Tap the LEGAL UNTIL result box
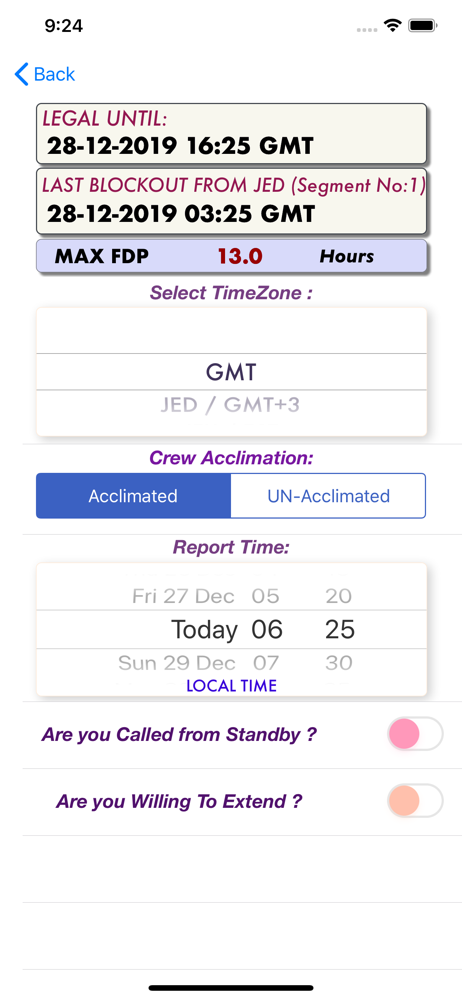Viewport: 462px width, 1000px height. tap(231, 133)
